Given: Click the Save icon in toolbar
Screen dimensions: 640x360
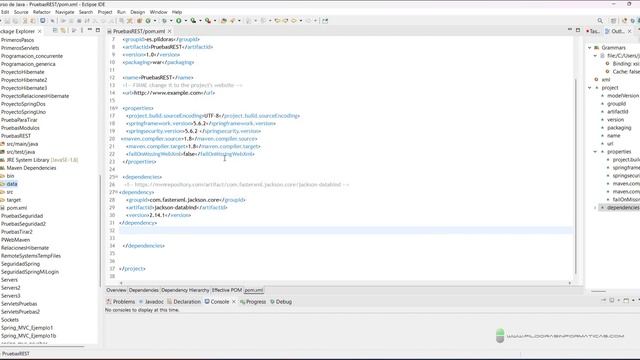Looking at the screenshot, I should [x=7, y=20].
